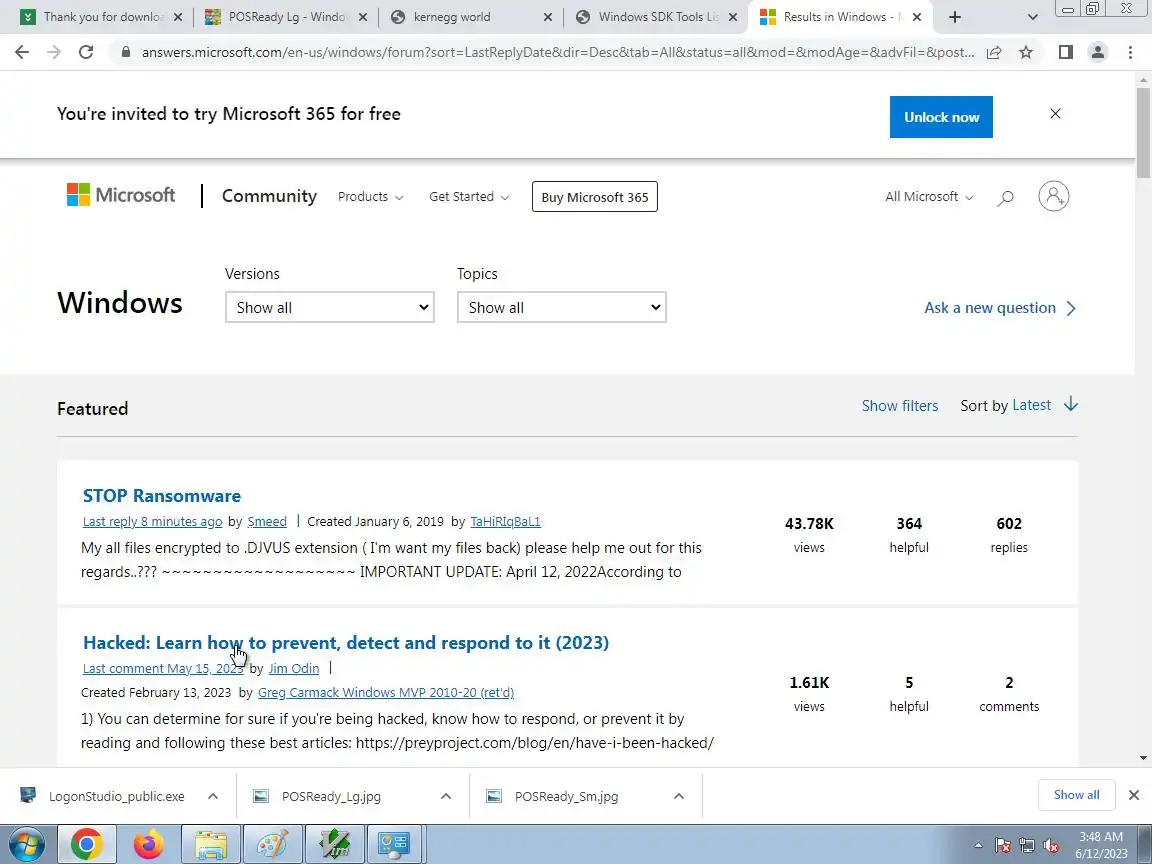Viewport: 1152px width, 864px height.
Task: Switch to the kernegg world tab
Action: (471, 17)
